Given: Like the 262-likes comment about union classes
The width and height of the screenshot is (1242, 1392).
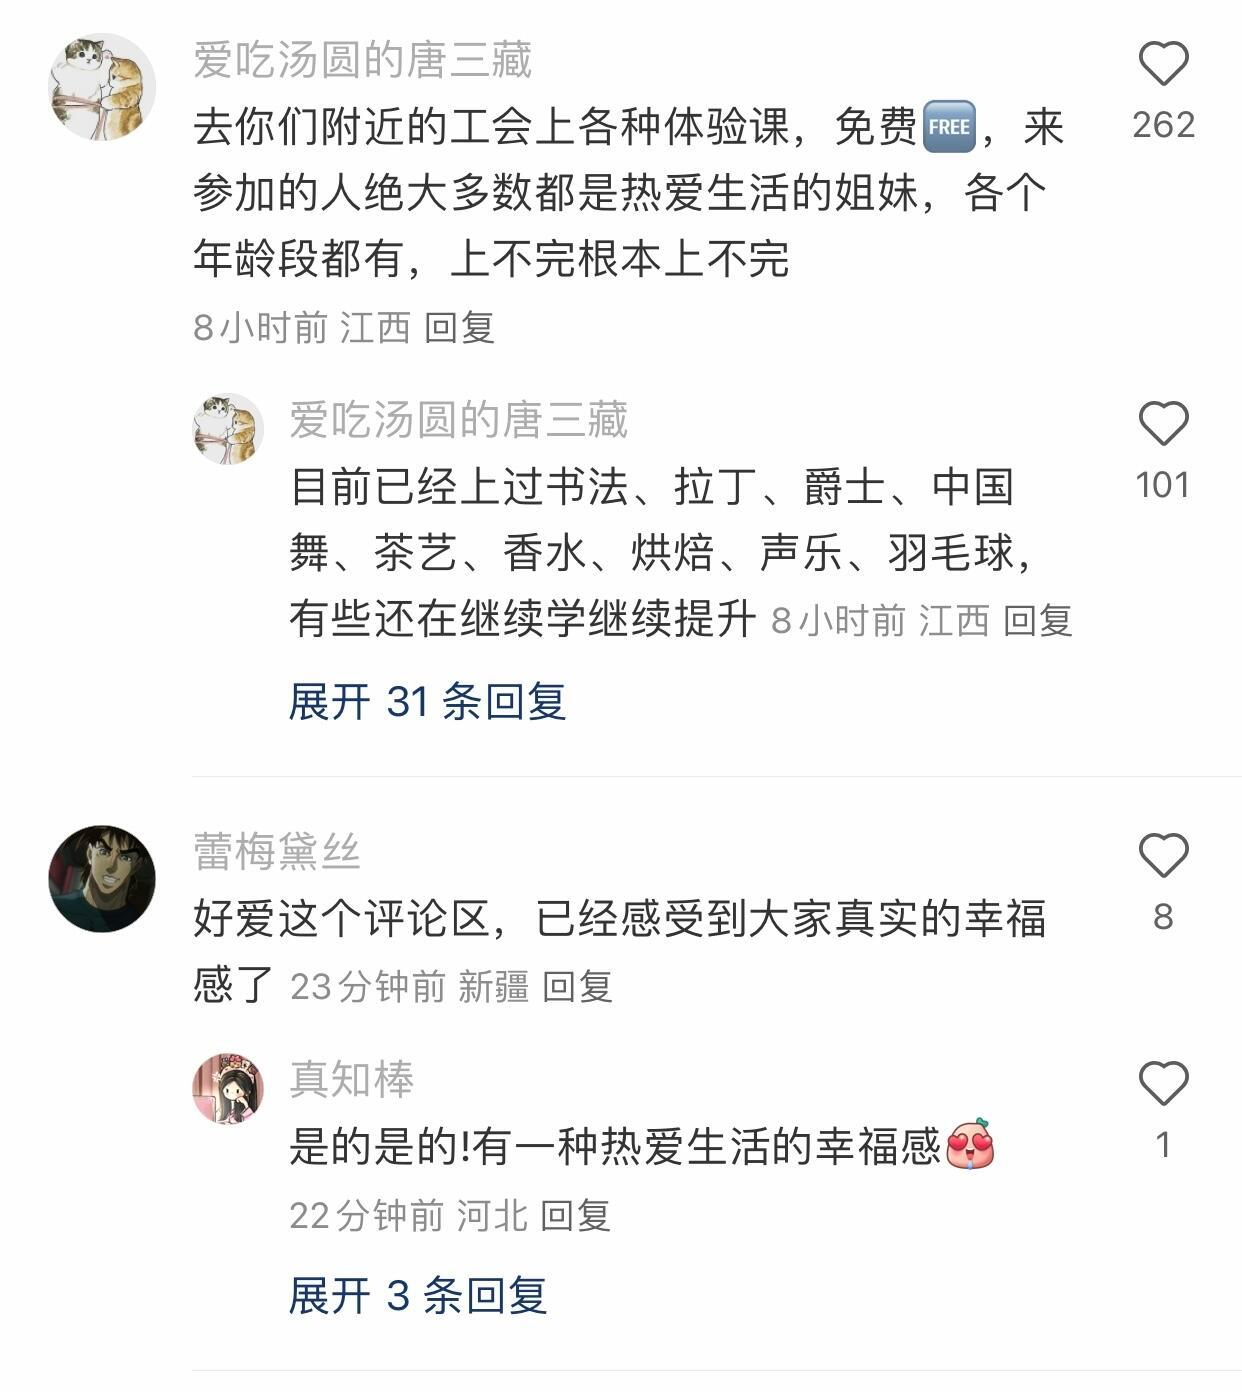Looking at the screenshot, I should [x=1163, y=64].
